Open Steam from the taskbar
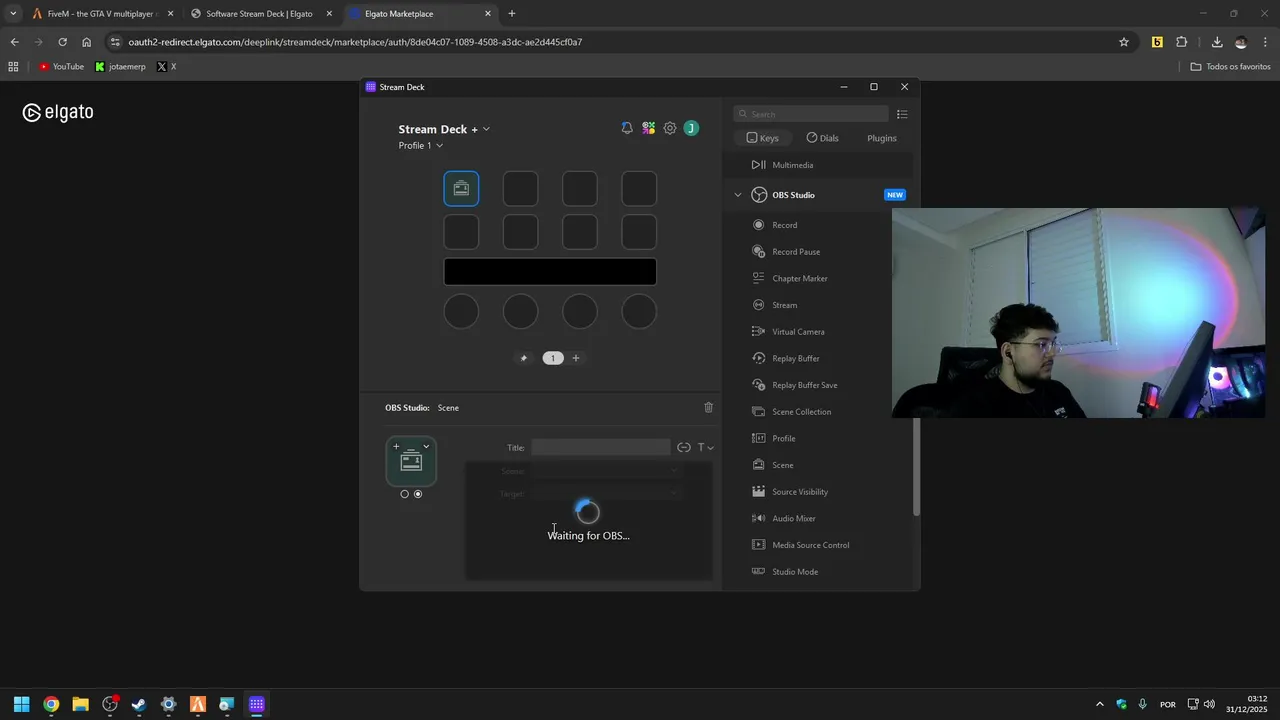Screen dimensions: 1280x720 (139, 704)
